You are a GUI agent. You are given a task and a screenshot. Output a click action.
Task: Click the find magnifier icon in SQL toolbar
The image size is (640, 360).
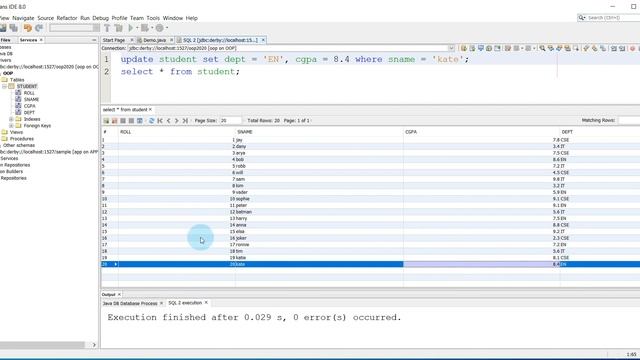(x=542, y=48)
